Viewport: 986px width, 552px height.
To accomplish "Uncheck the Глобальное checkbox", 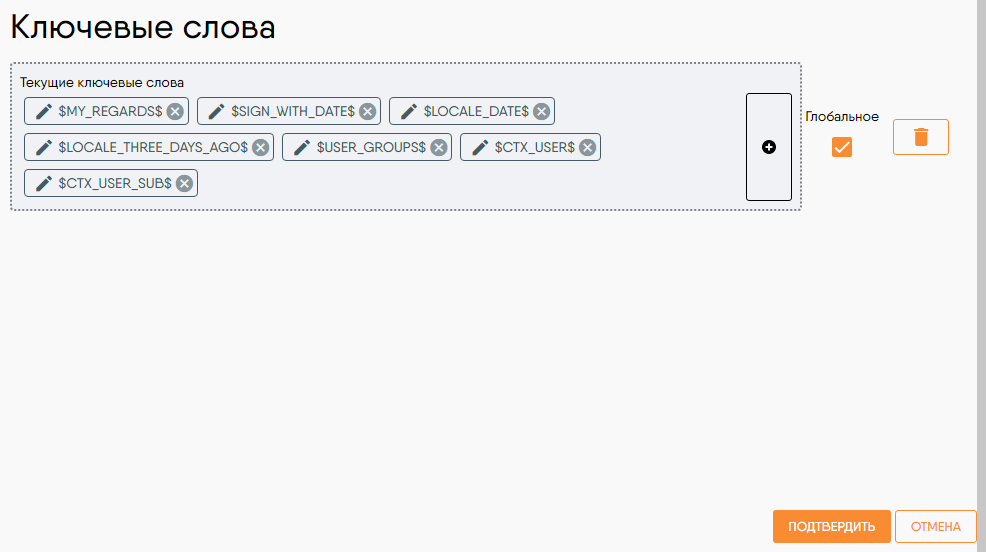I will coord(841,147).
